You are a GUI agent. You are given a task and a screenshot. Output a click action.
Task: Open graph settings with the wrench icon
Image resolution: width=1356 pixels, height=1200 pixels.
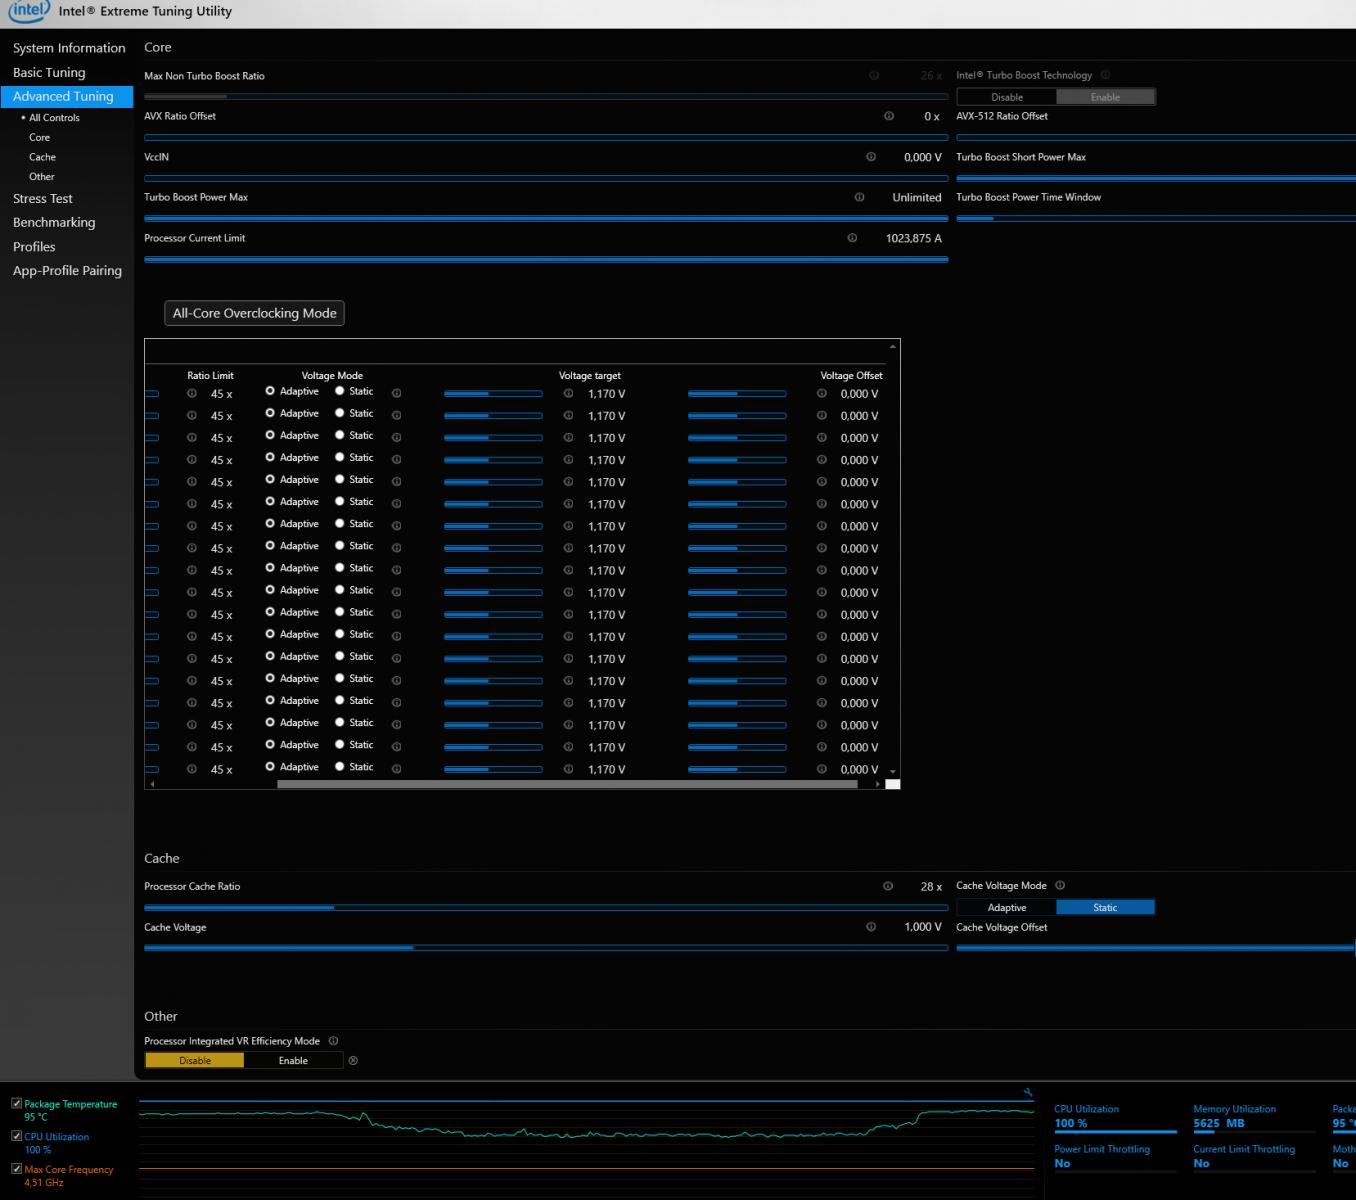[1027, 1093]
